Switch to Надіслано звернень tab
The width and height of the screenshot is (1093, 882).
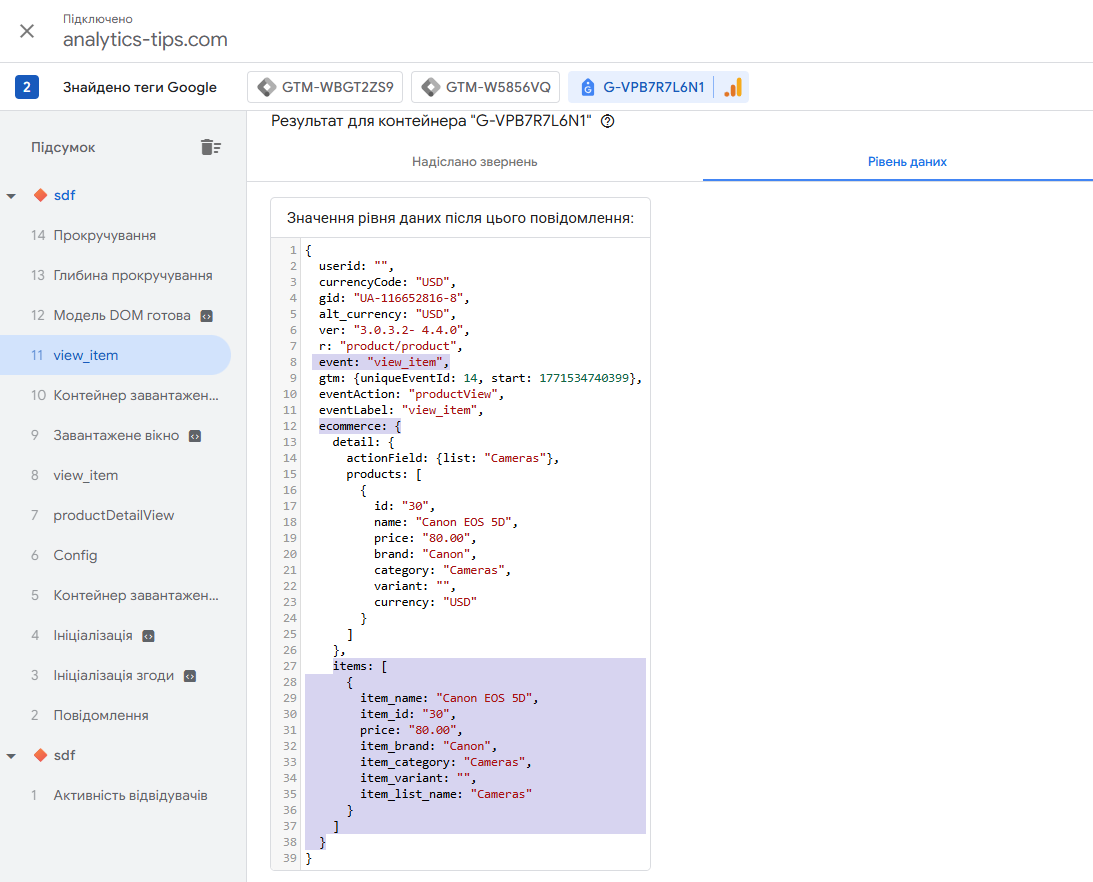click(x=474, y=161)
